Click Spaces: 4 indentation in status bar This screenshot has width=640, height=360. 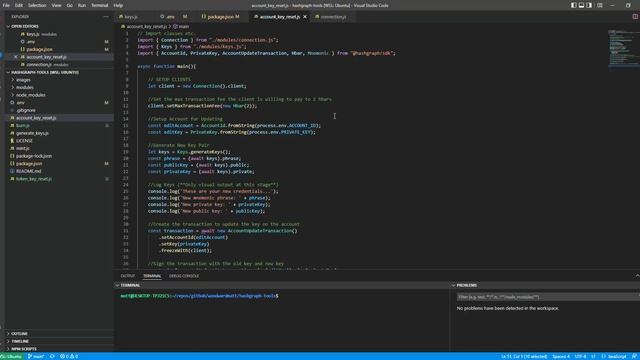(561, 356)
